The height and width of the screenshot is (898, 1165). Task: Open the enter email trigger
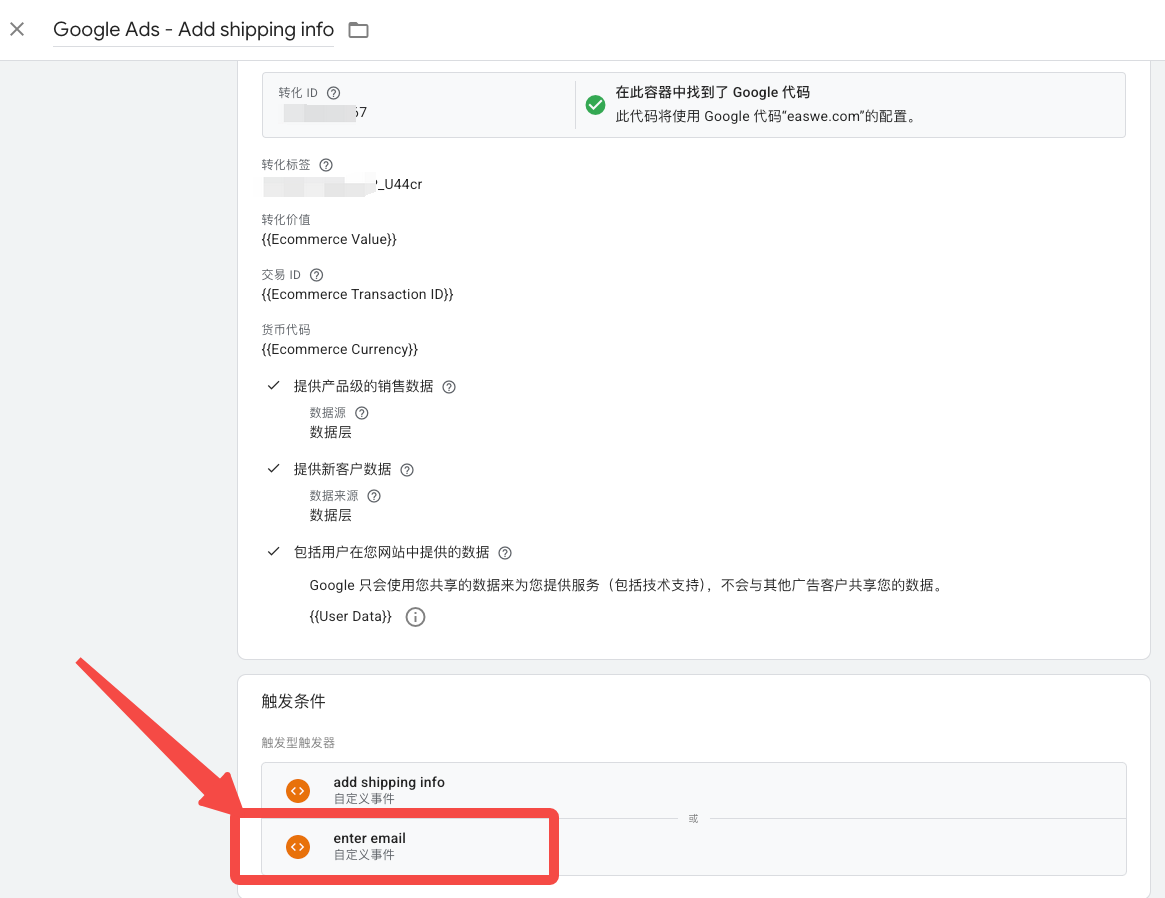[x=370, y=838]
